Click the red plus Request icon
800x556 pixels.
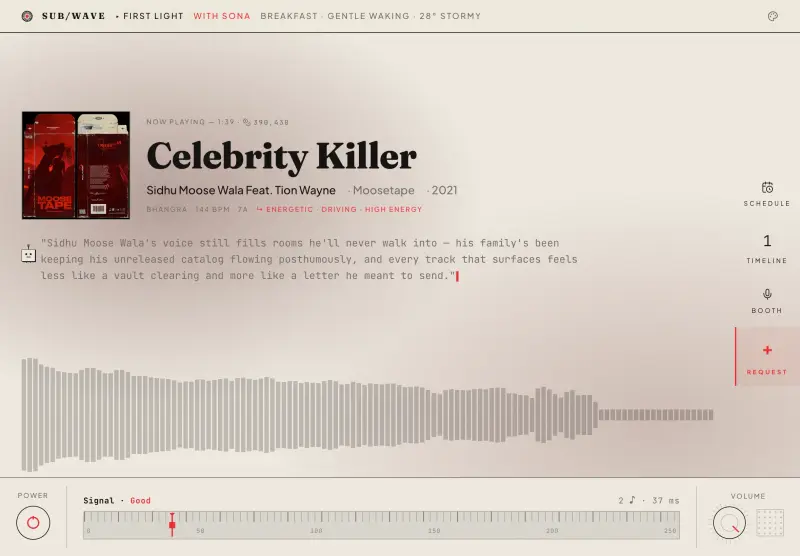[x=767, y=350]
